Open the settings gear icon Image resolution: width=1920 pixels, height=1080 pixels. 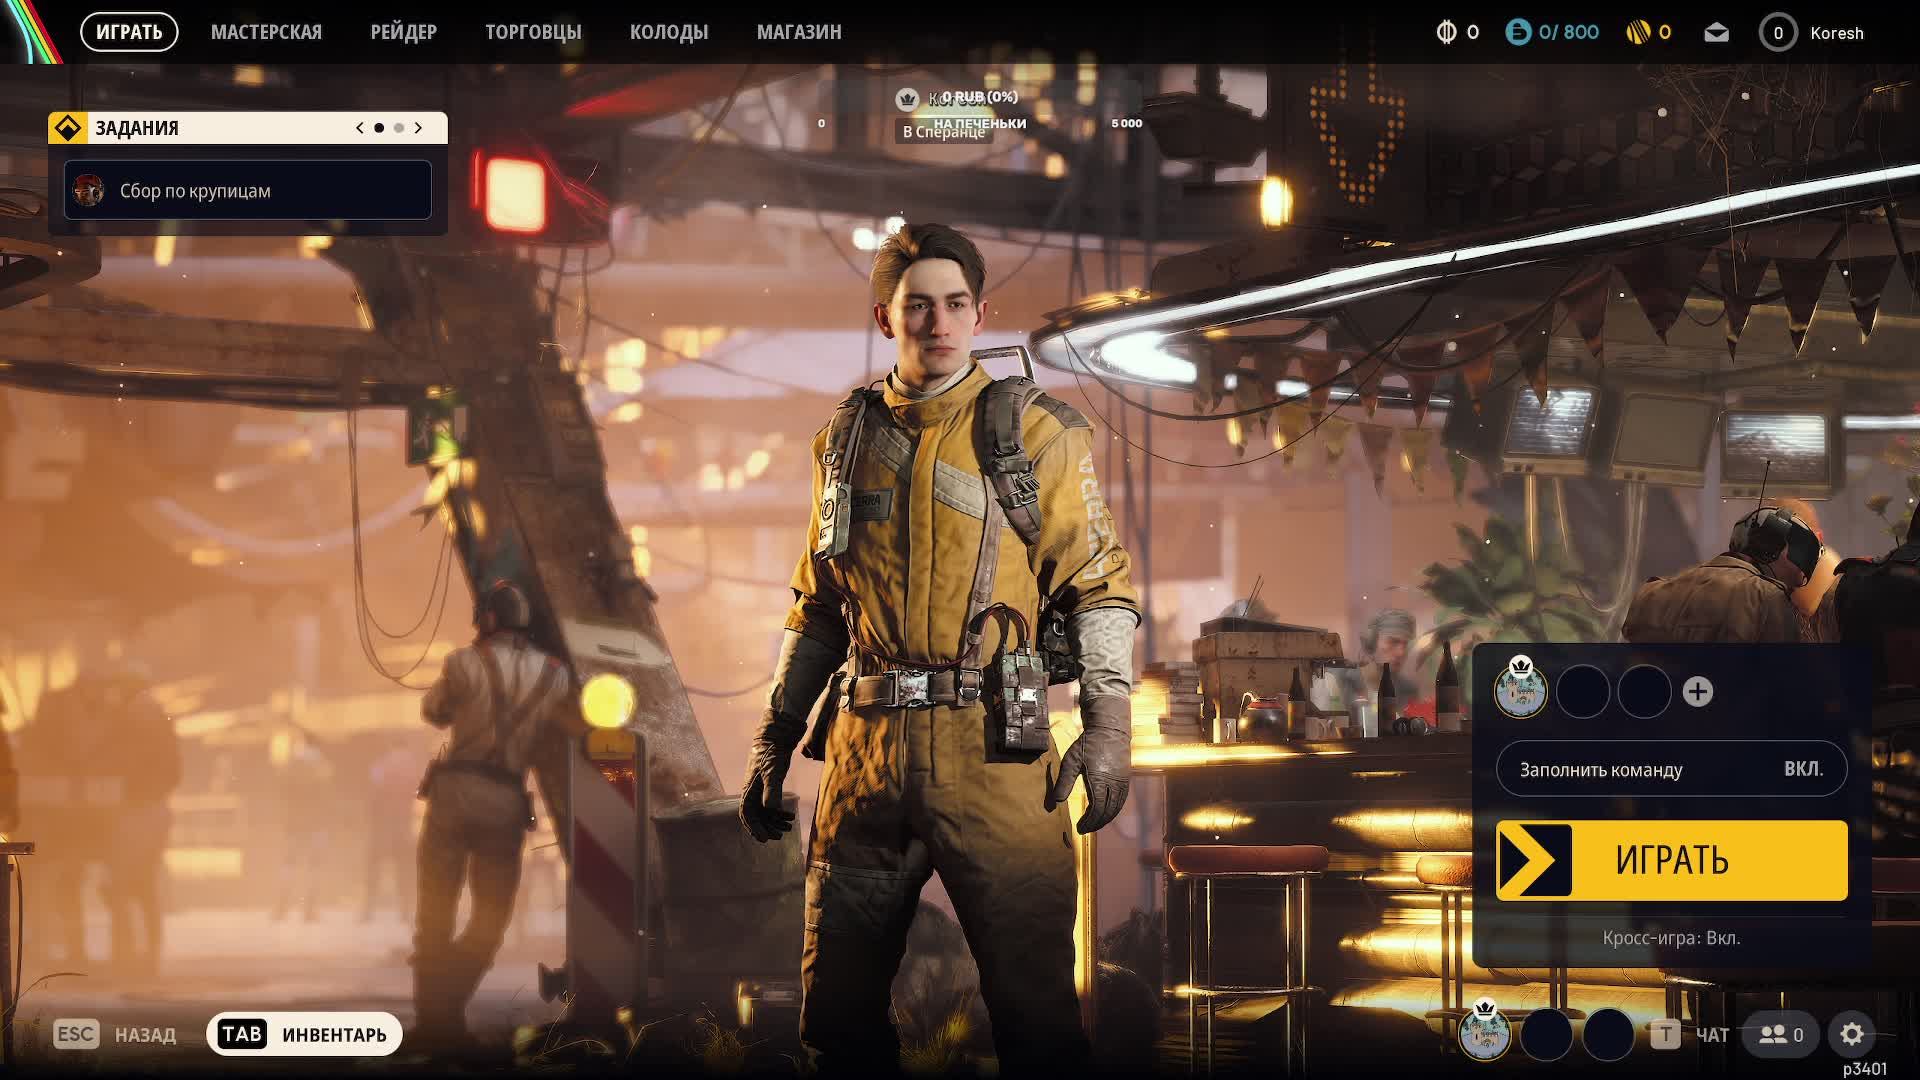tap(1851, 1034)
